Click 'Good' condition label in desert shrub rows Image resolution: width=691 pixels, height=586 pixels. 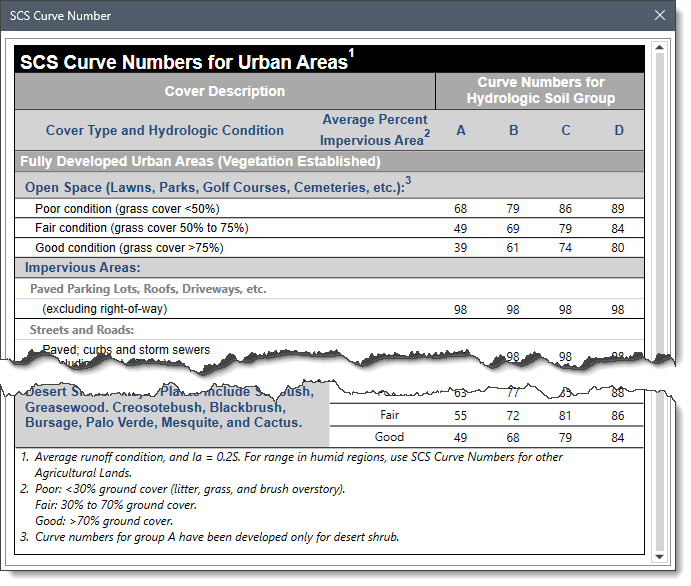coord(389,437)
